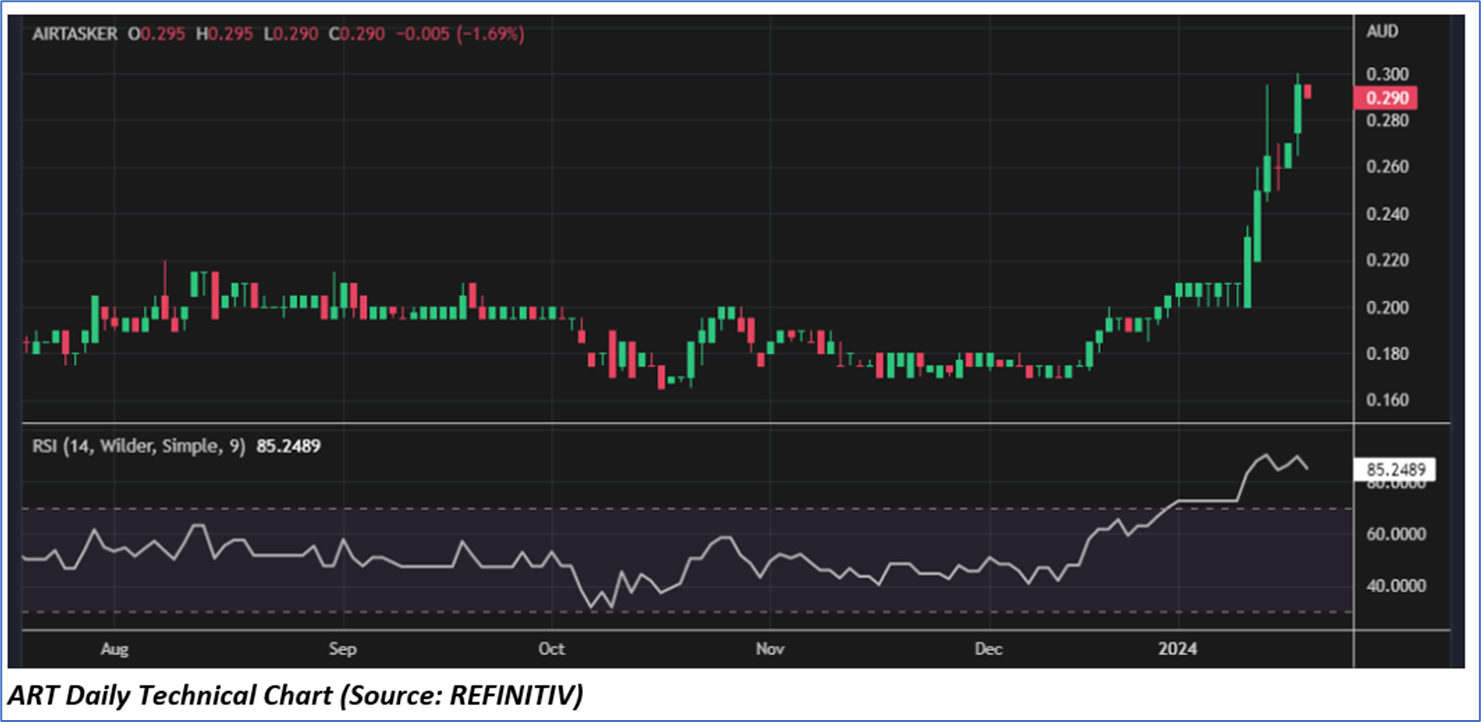The image size is (1481, 722).
Task: Click the 2024 label on time axis
Action: [x=1176, y=649]
